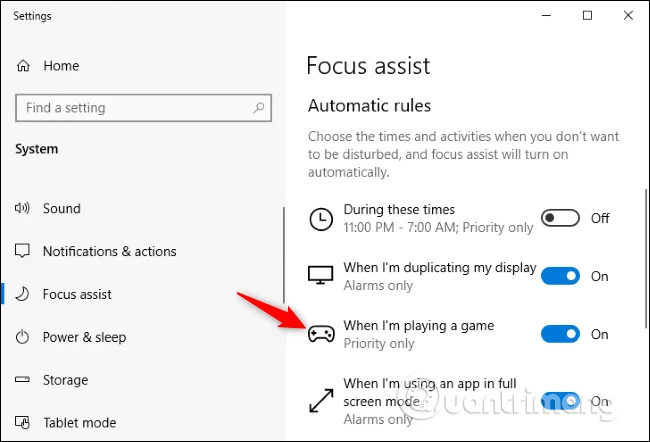Image resolution: width=650 pixels, height=442 pixels.
Task: Click the System category label
Action: point(36,149)
